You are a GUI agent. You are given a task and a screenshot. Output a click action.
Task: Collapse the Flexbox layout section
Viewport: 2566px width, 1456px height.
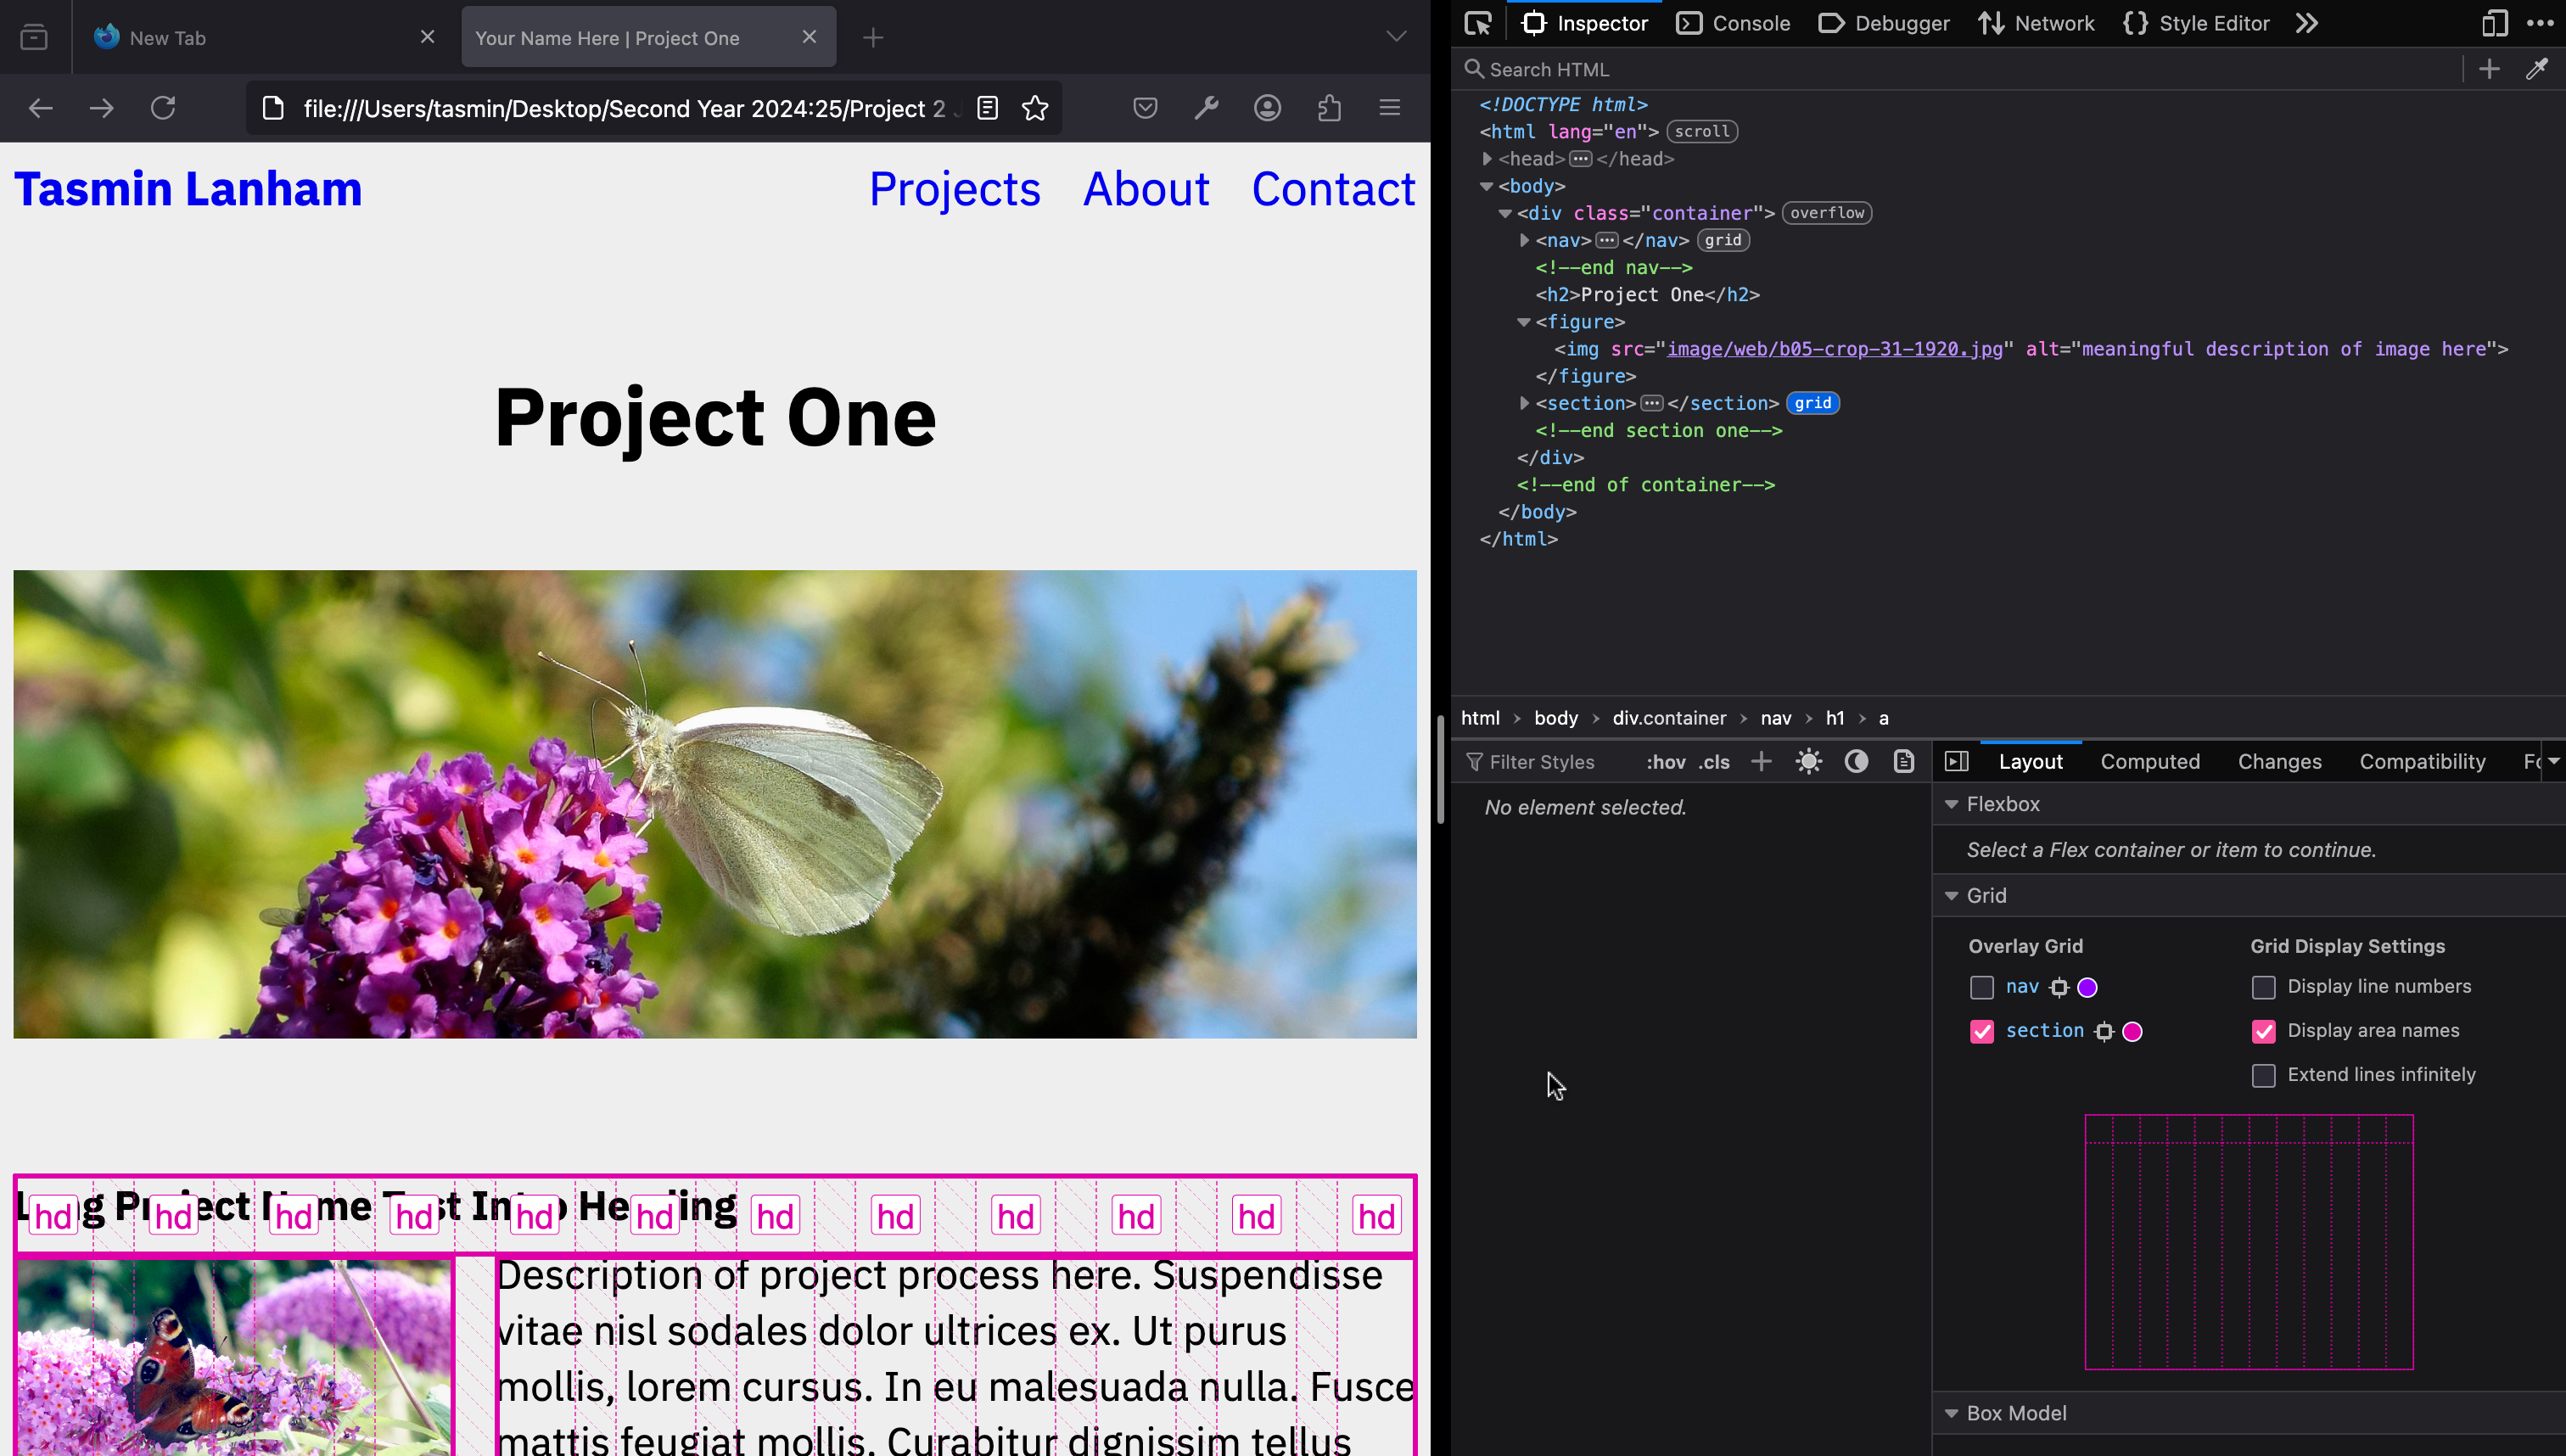pyautogui.click(x=1951, y=804)
